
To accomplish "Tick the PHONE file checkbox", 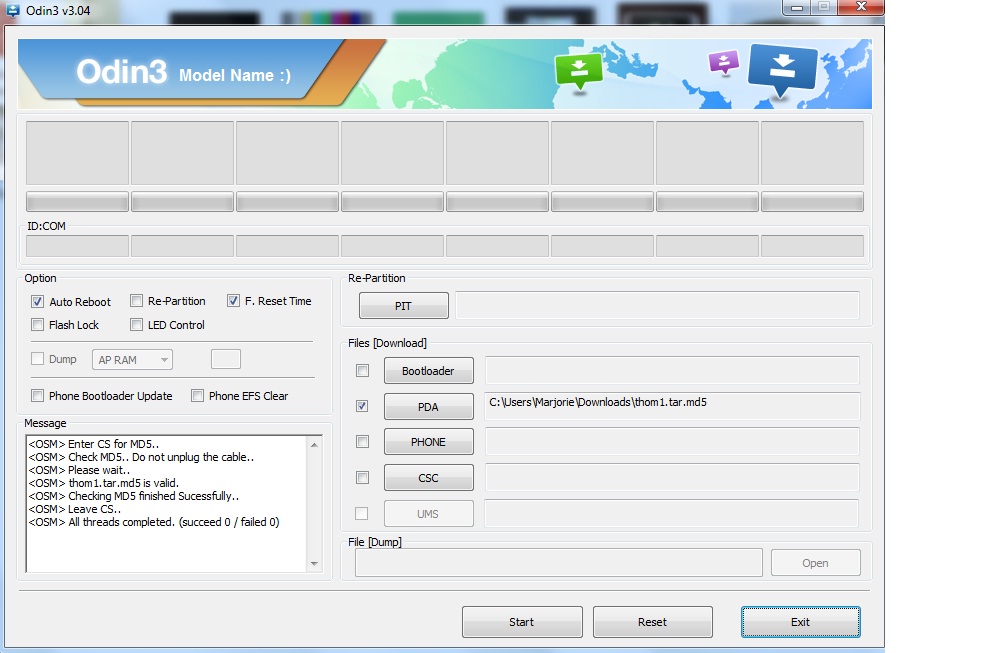I will pyautogui.click(x=363, y=442).
